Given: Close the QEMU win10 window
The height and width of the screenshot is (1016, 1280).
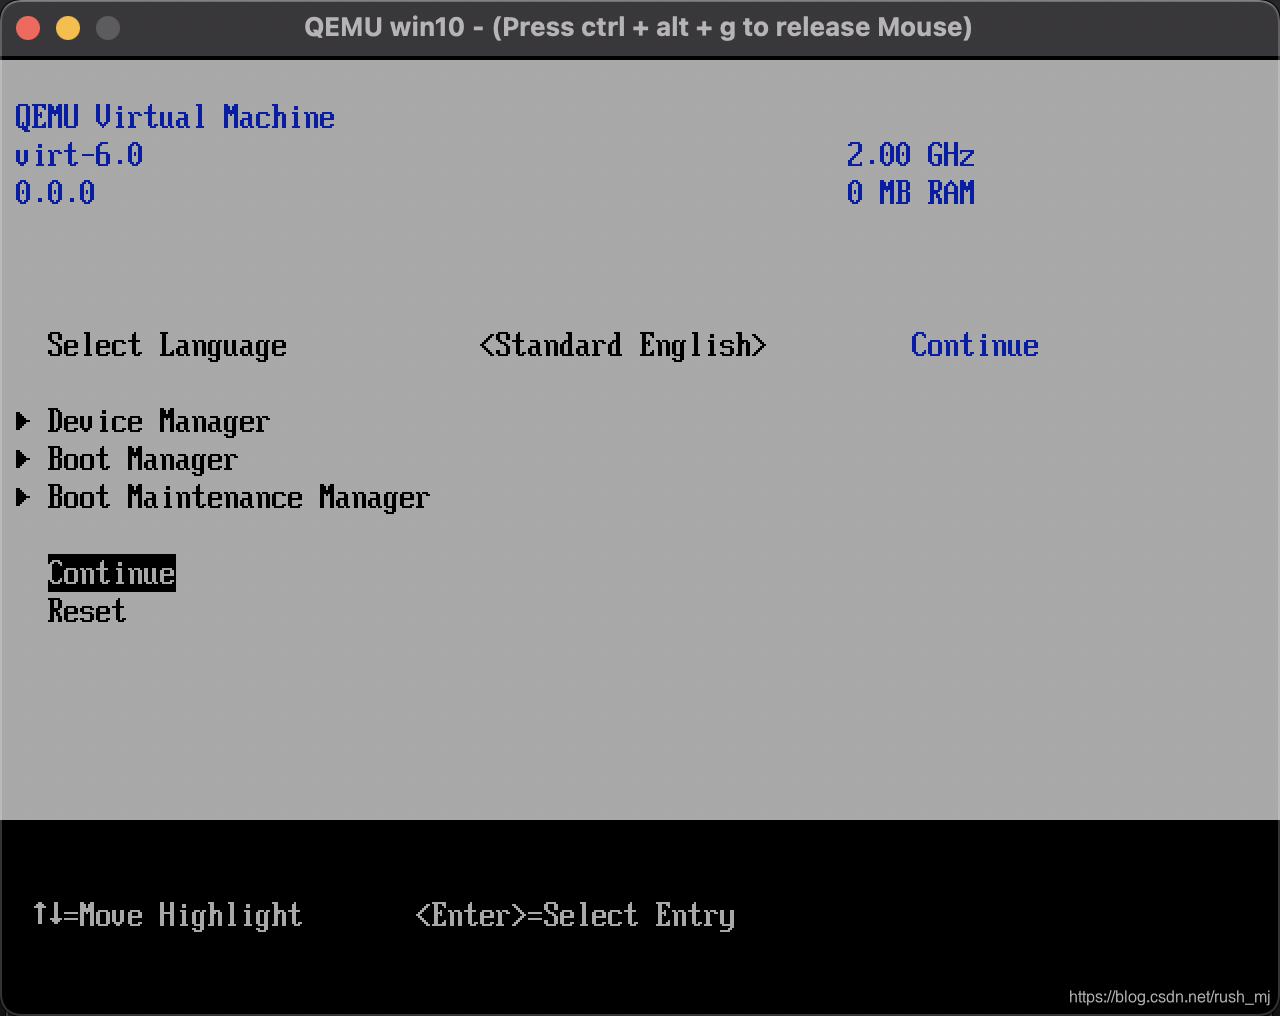Looking at the screenshot, I should pyautogui.click(x=28, y=28).
